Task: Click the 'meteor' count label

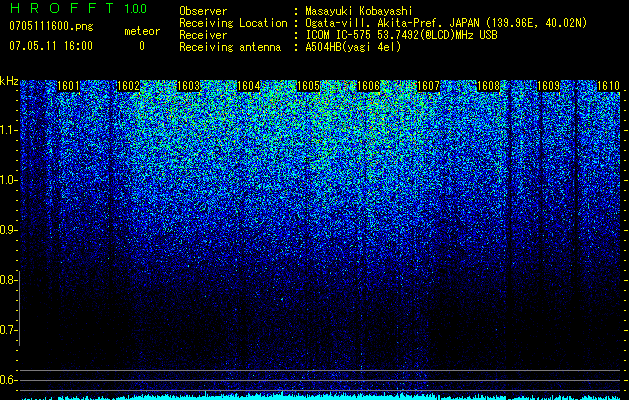Action: coord(142,31)
